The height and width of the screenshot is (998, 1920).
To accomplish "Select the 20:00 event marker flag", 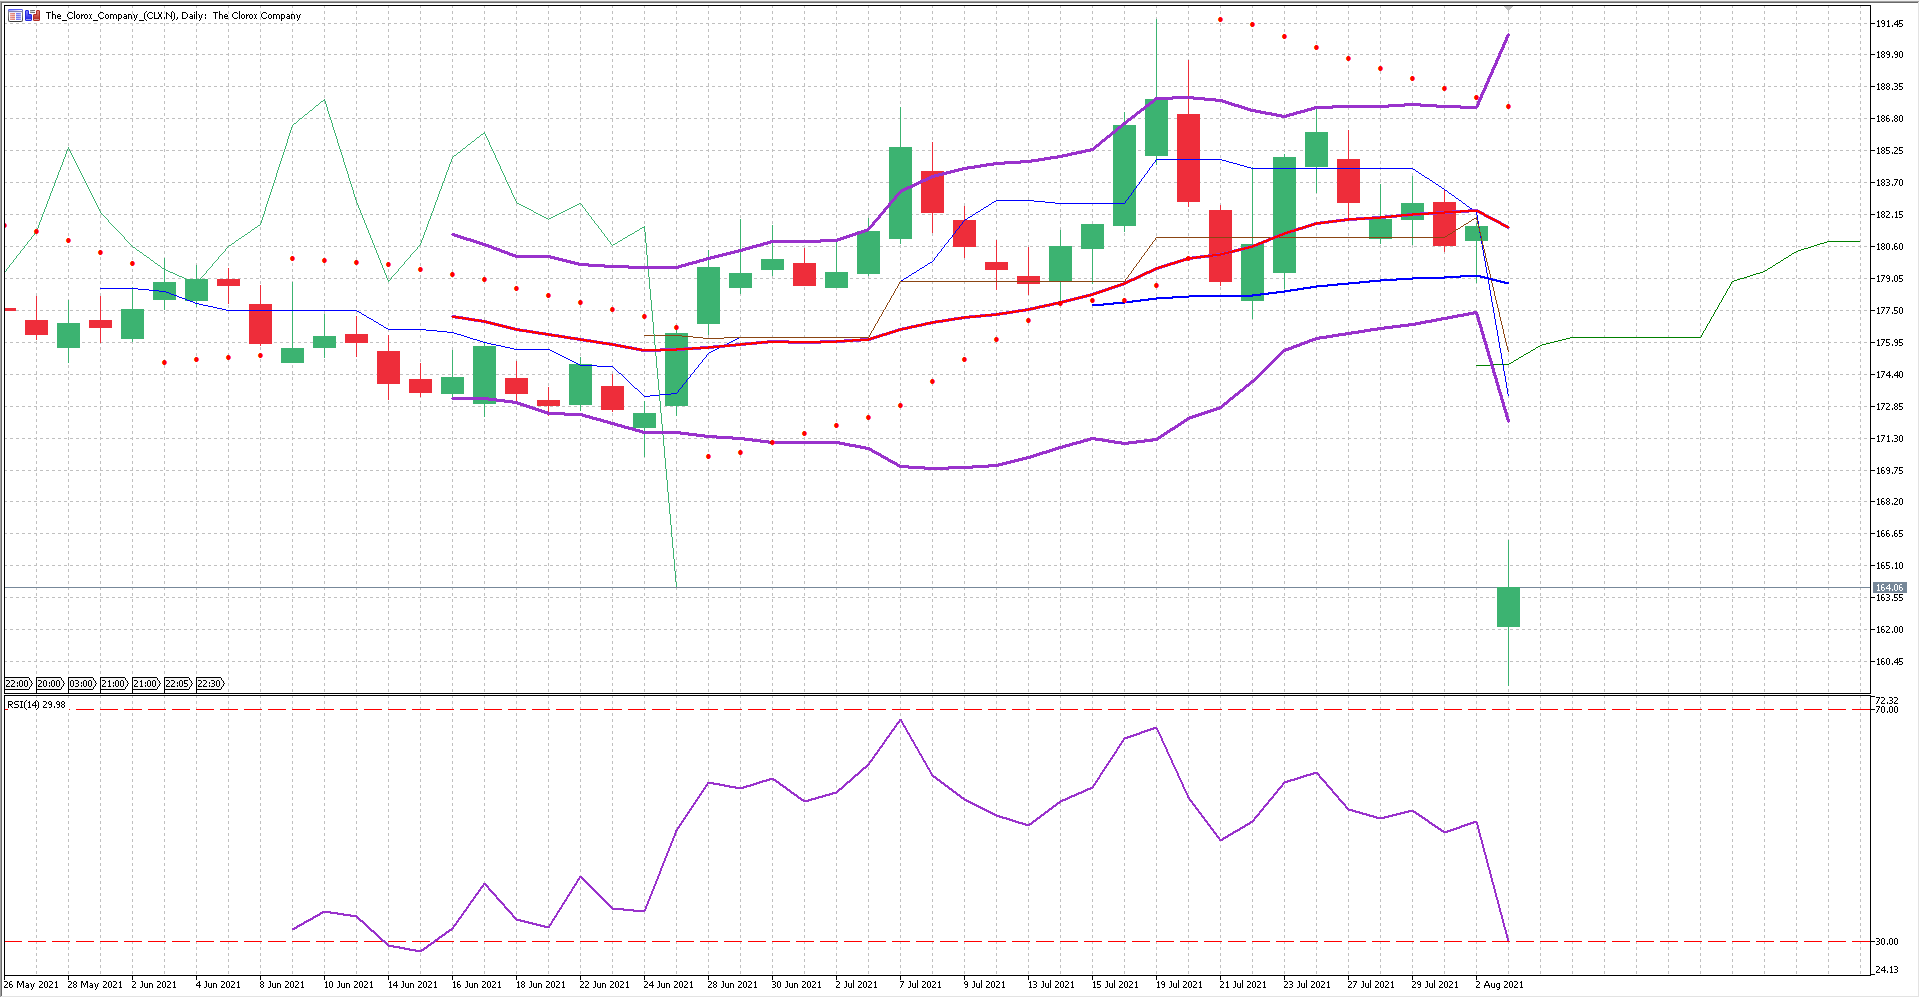I will click(x=50, y=684).
